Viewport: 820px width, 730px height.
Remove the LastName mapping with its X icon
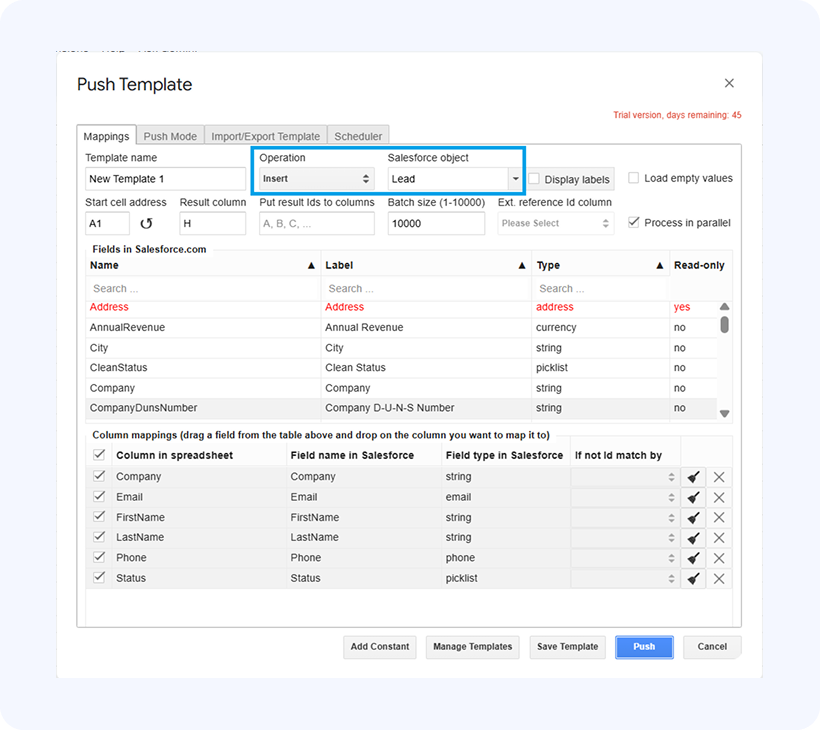718,538
